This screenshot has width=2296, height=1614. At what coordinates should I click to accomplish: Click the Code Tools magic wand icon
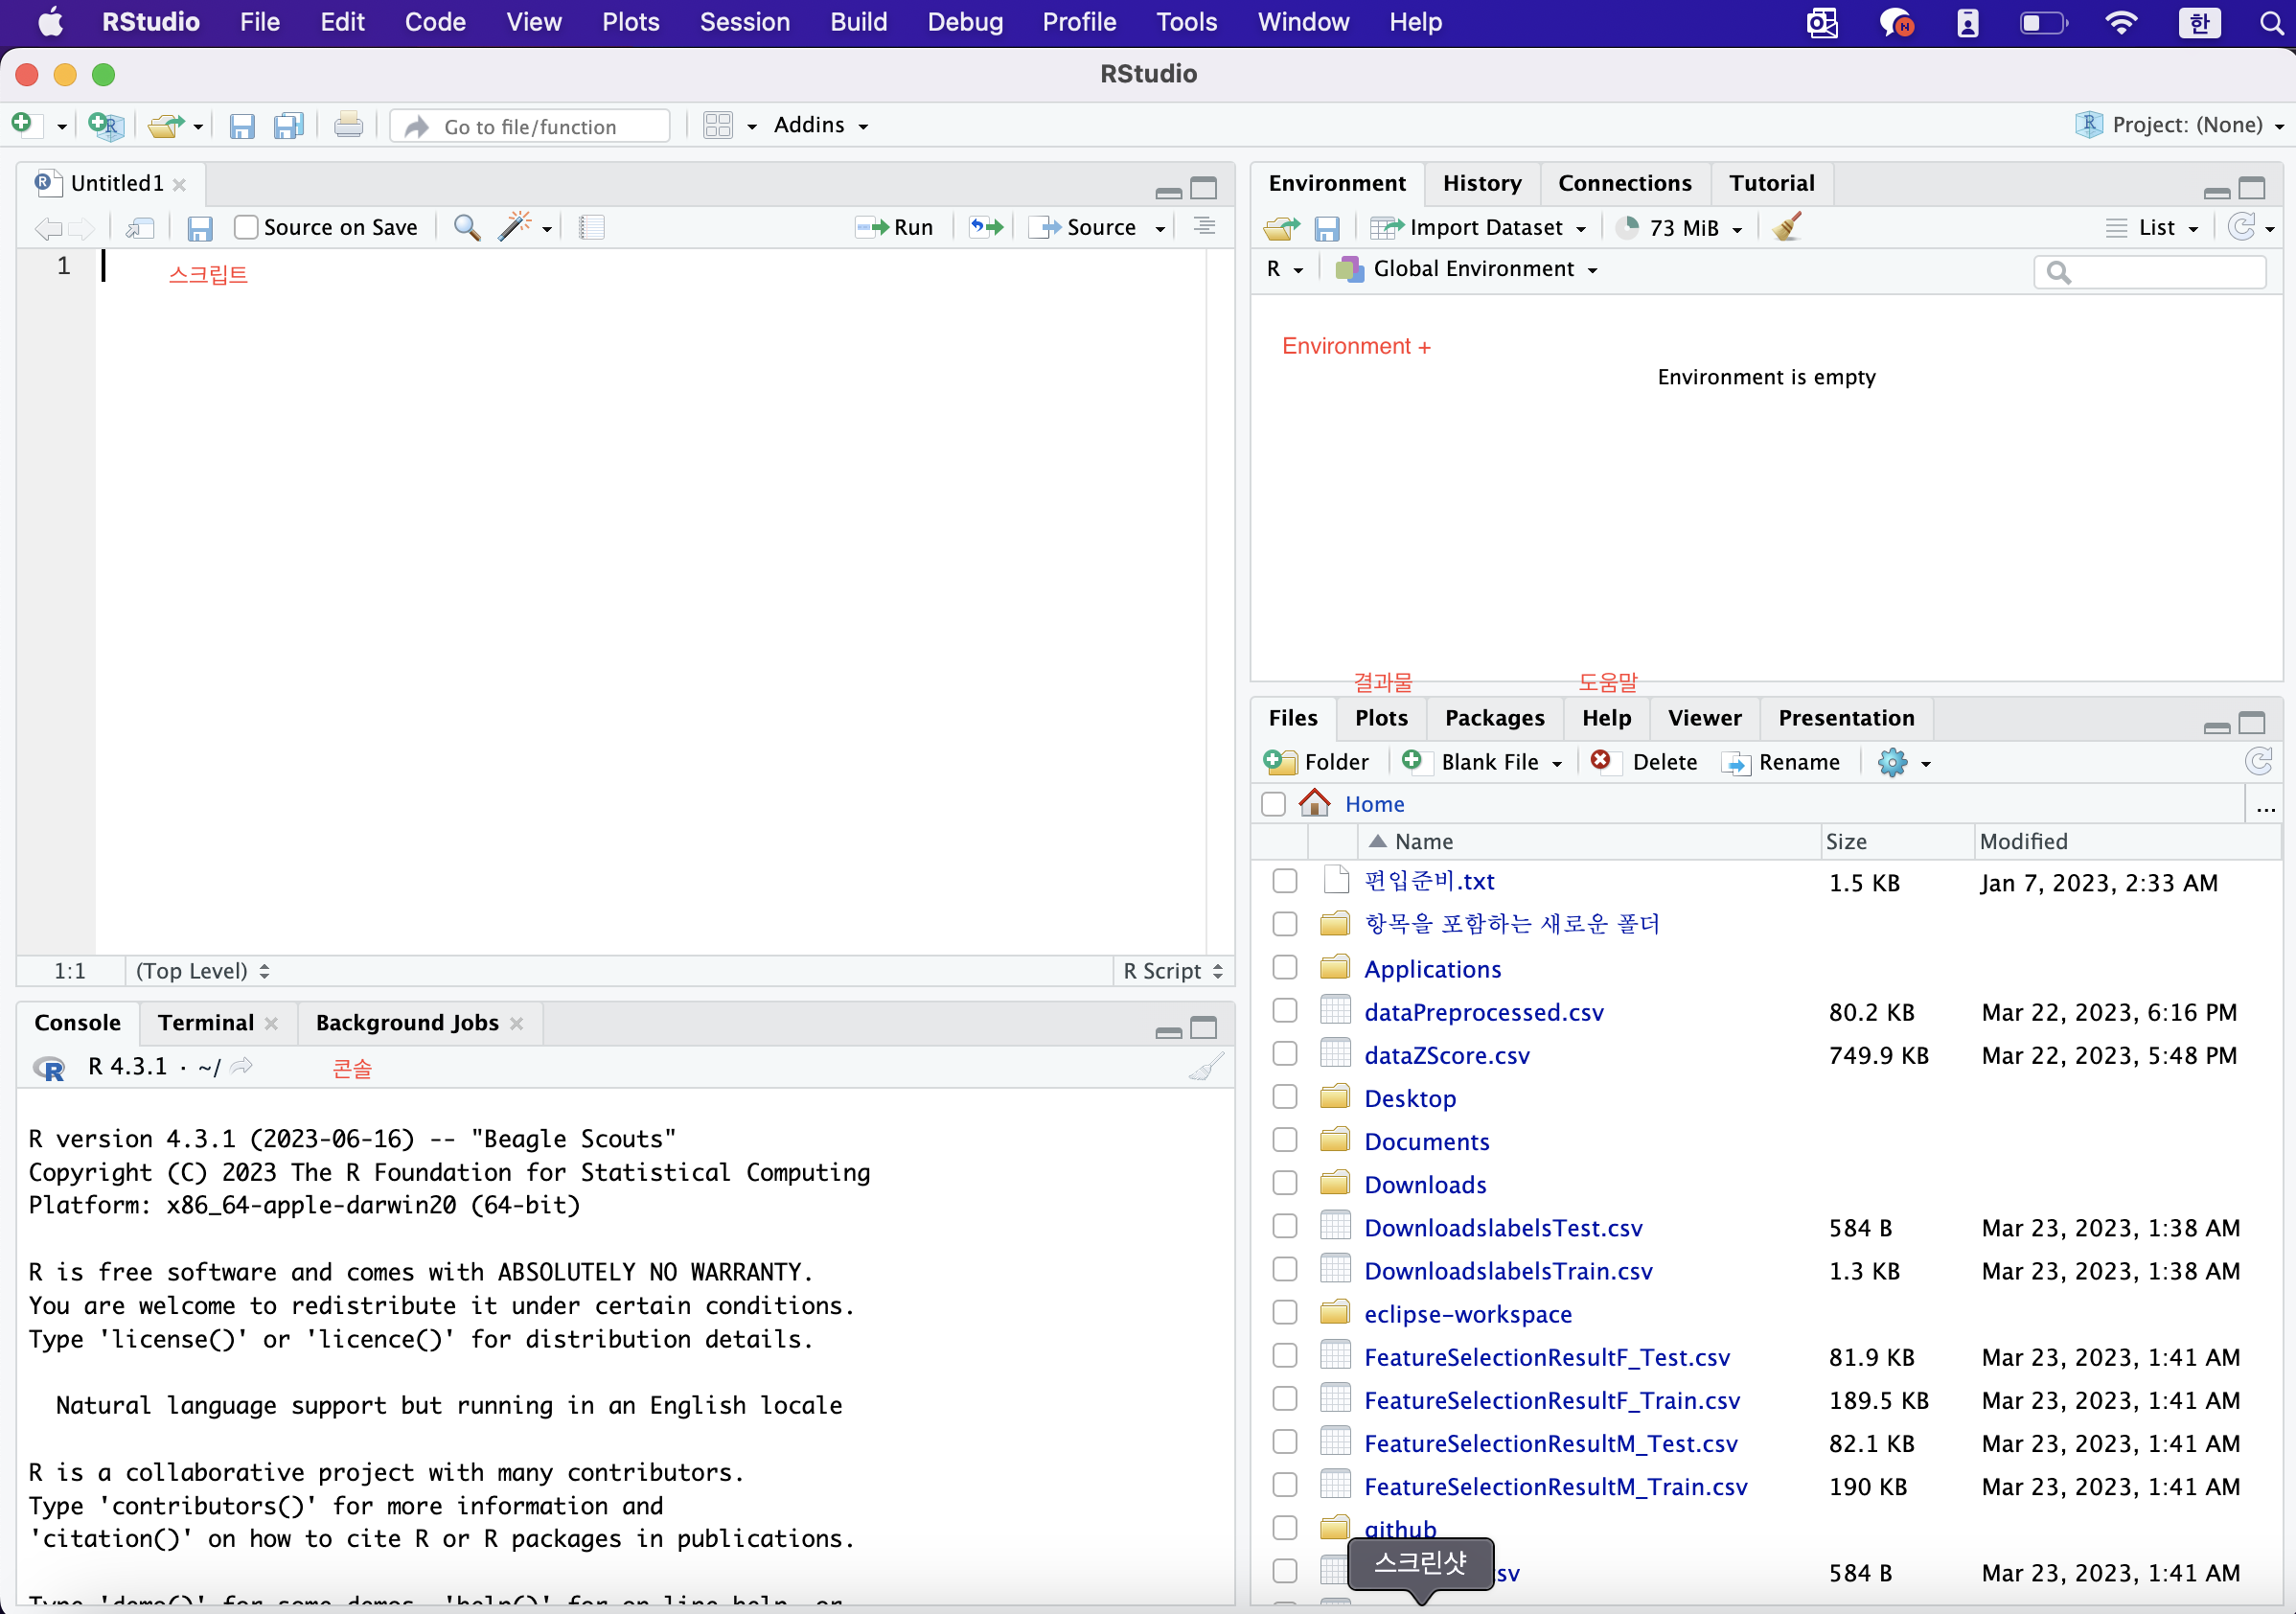[x=516, y=226]
